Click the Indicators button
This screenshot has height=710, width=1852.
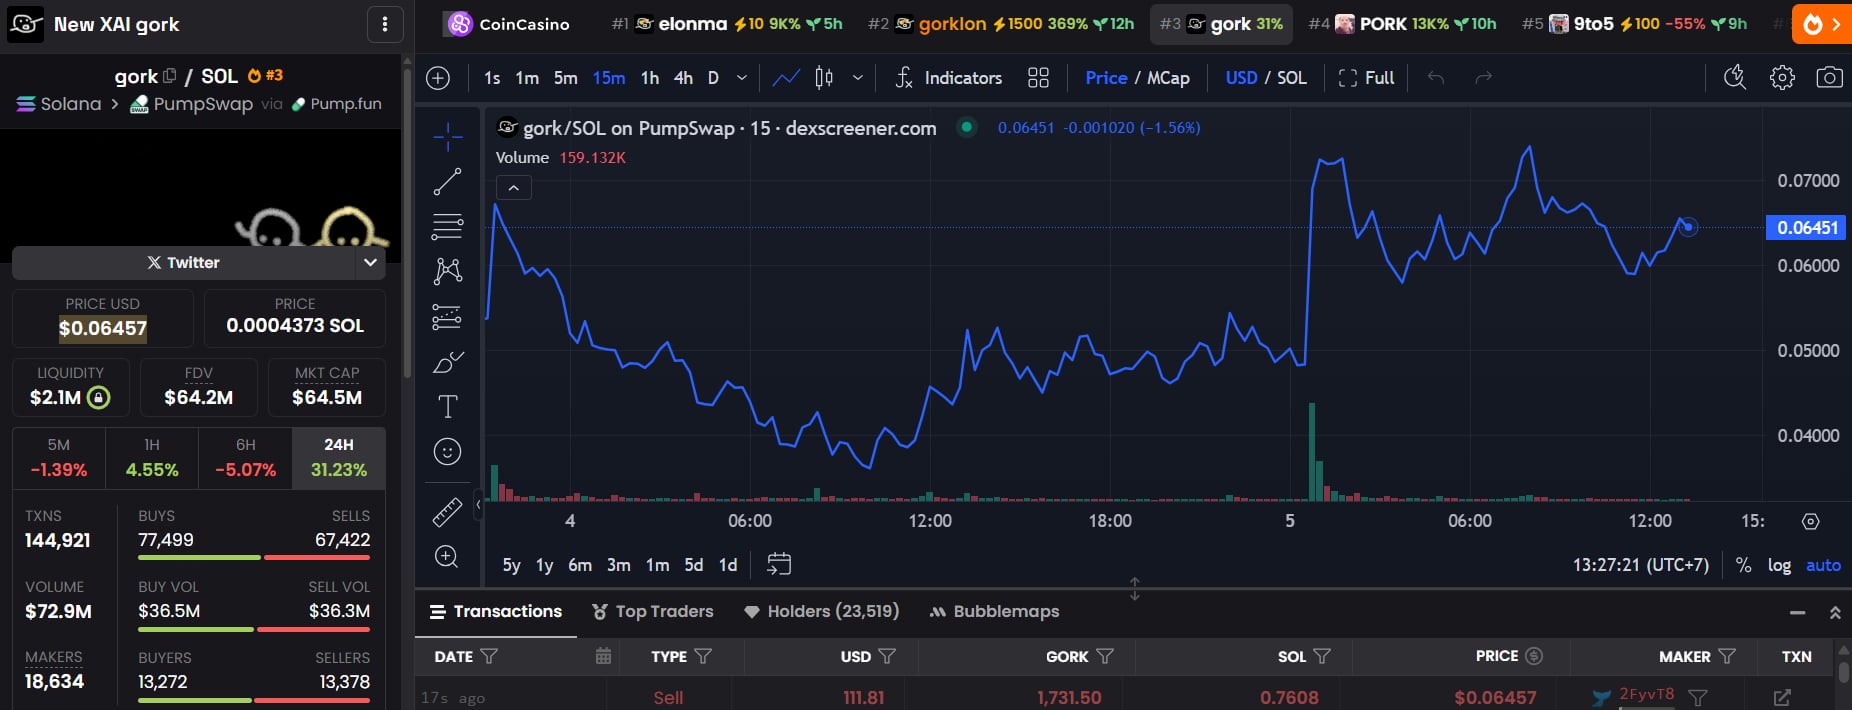948,78
